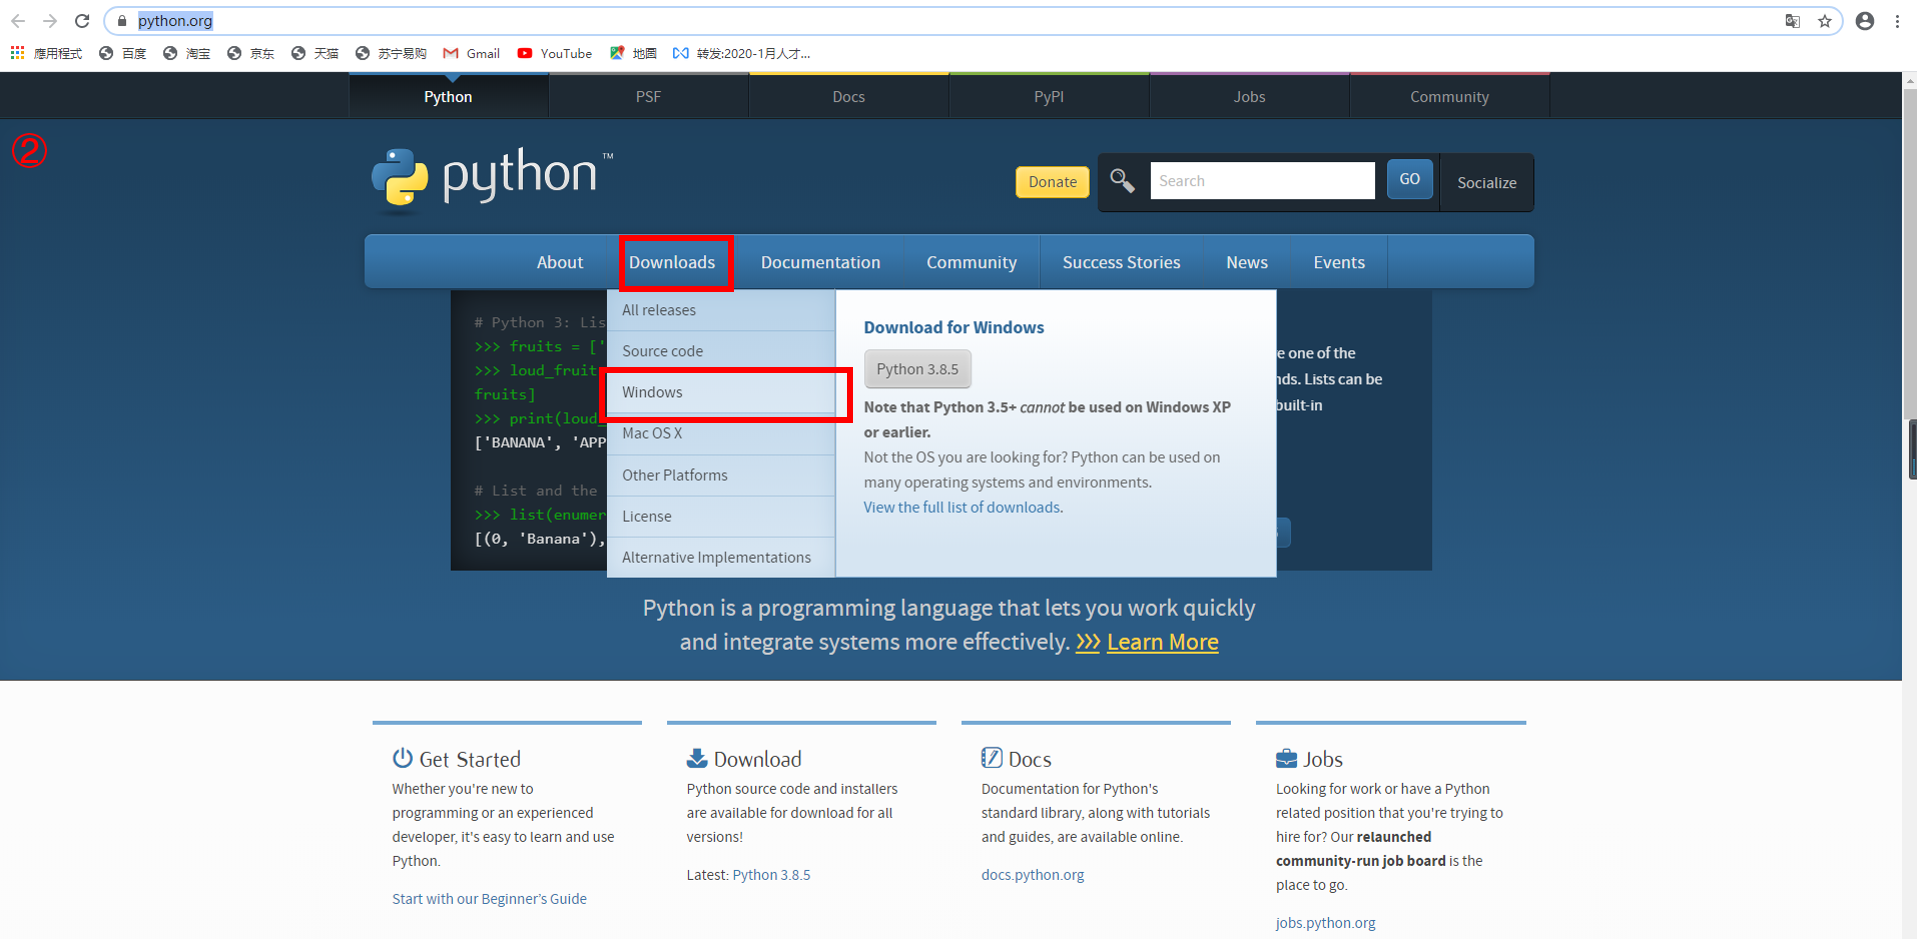The width and height of the screenshot is (1917, 939).
Task: Click the translate page icon
Action: pyautogui.click(x=1793, y=21)
